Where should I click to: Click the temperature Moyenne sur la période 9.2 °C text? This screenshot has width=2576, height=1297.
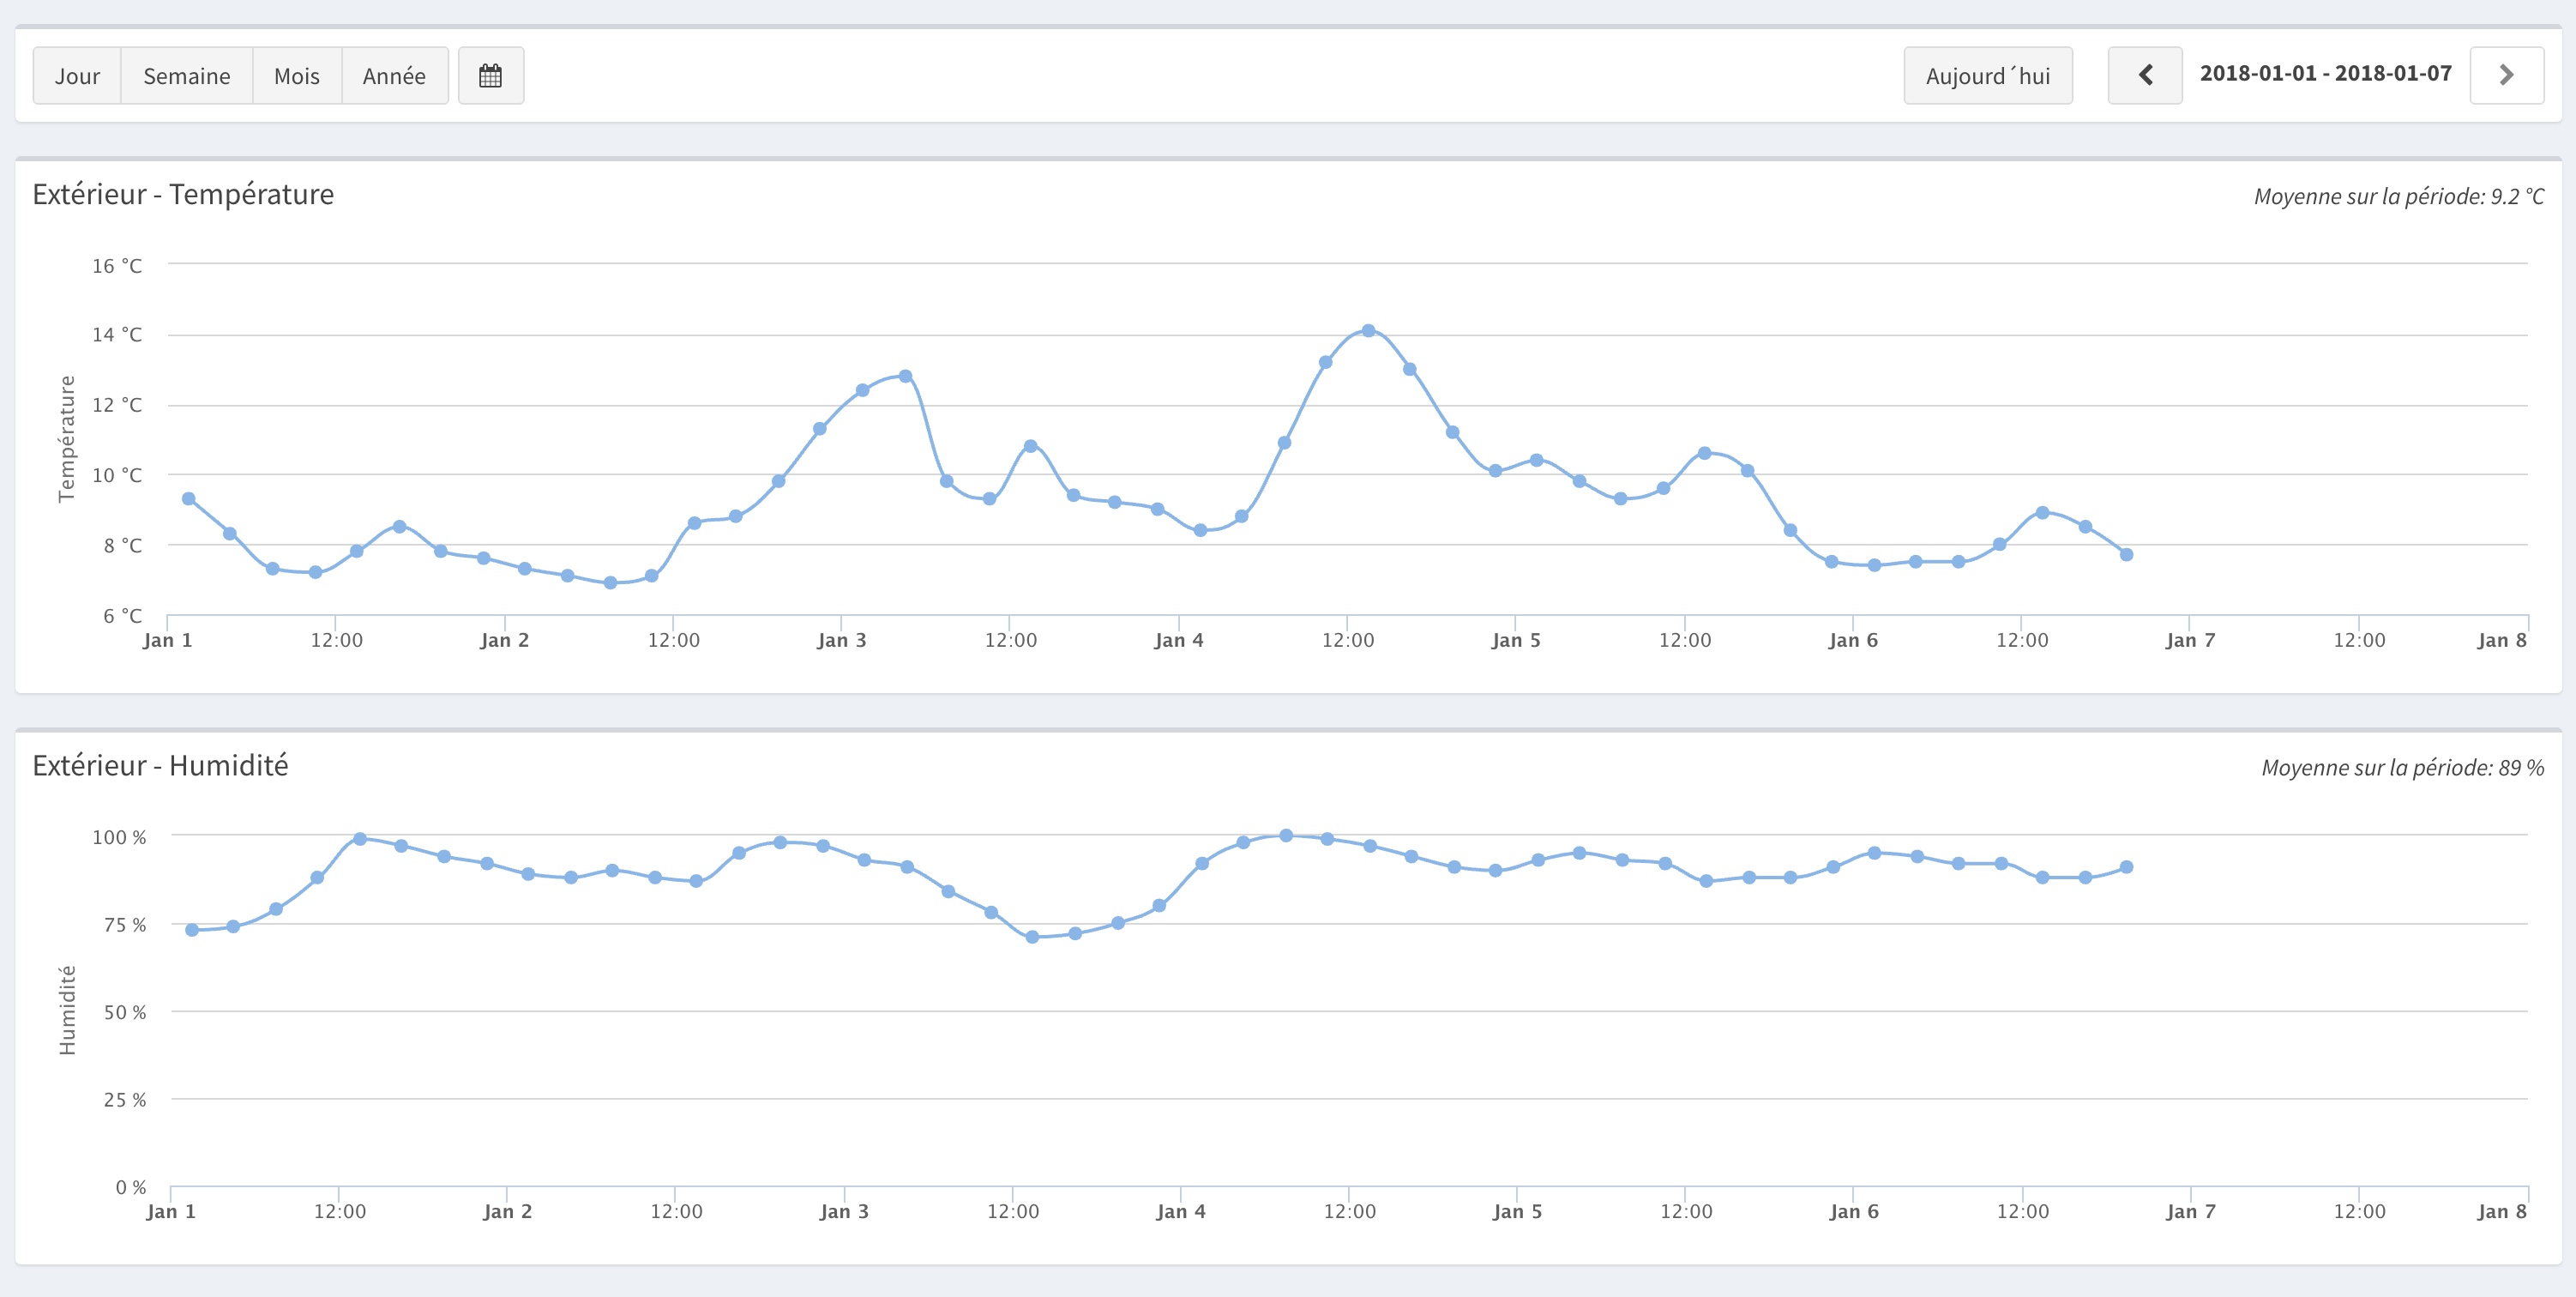pos(2398,196)
